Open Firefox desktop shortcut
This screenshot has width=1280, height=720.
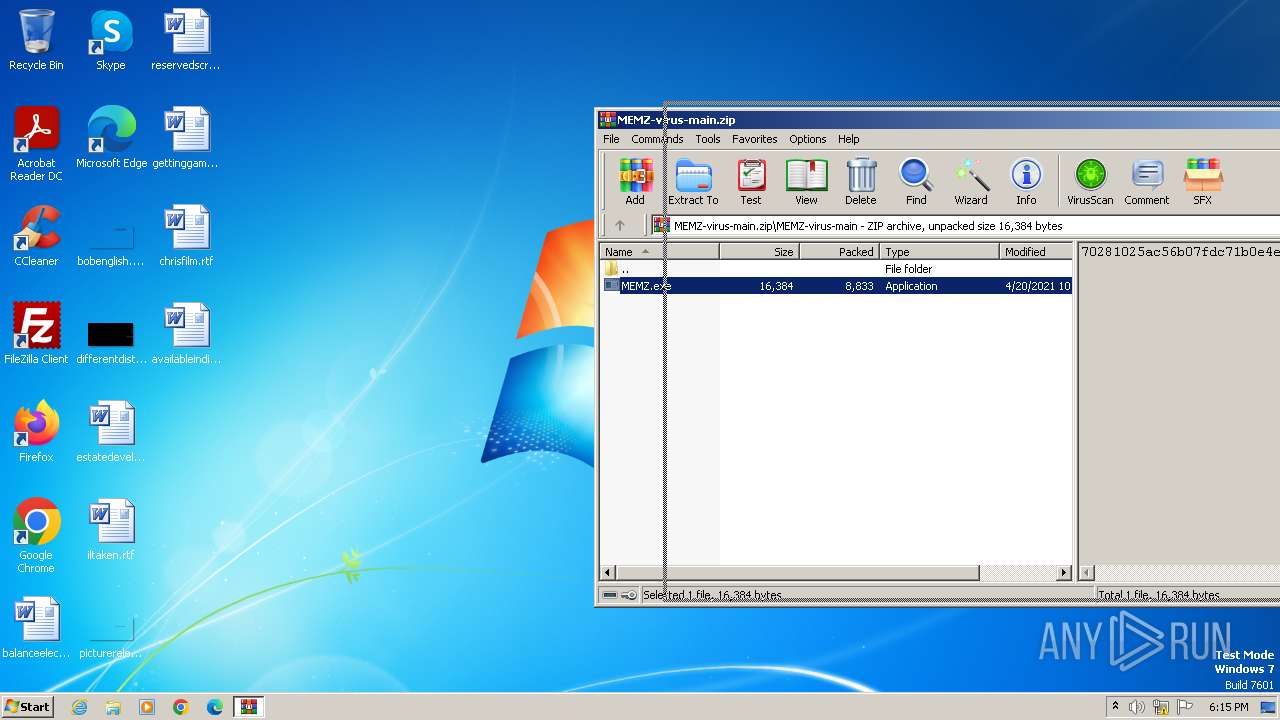pyautogui.click(x=36, y=432)
